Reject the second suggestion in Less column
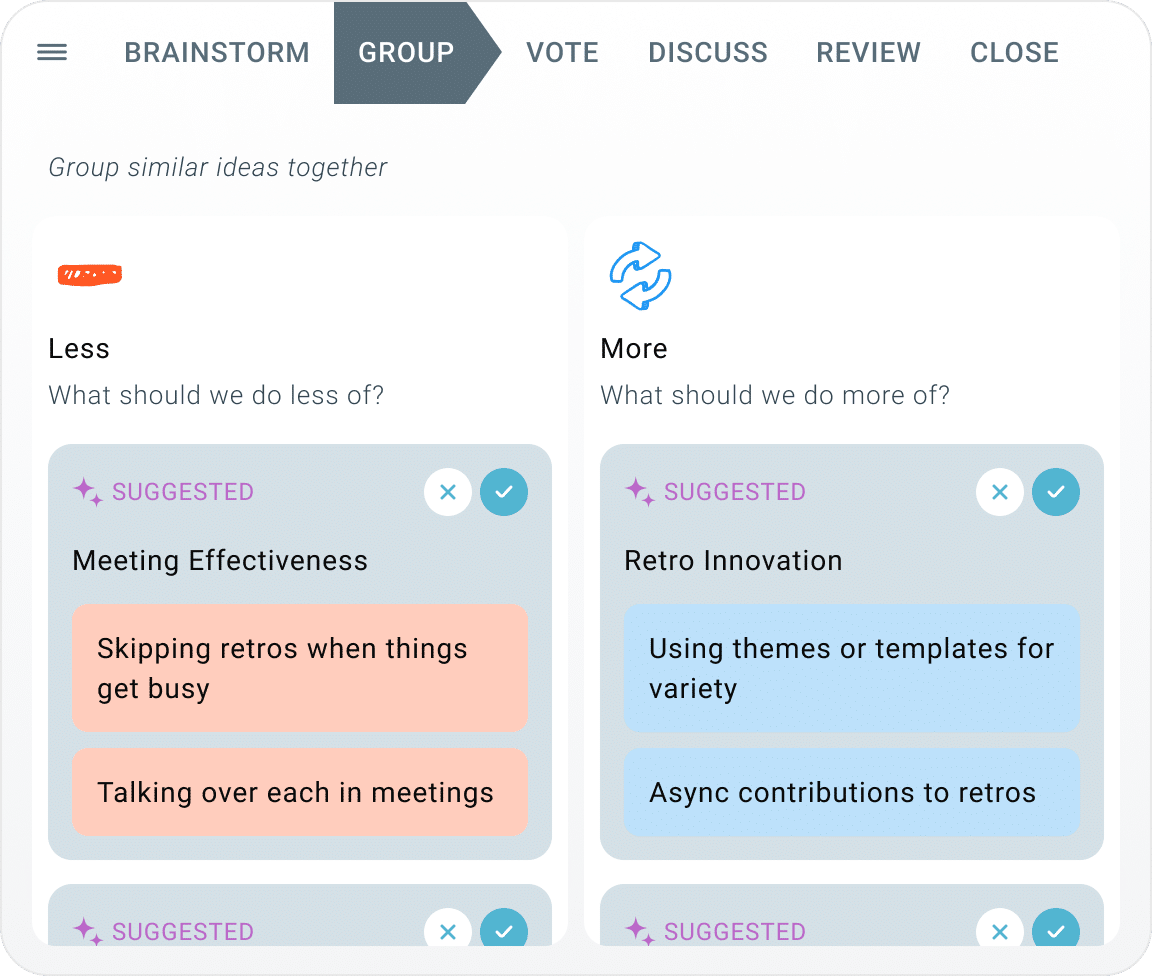 [448, 931]
